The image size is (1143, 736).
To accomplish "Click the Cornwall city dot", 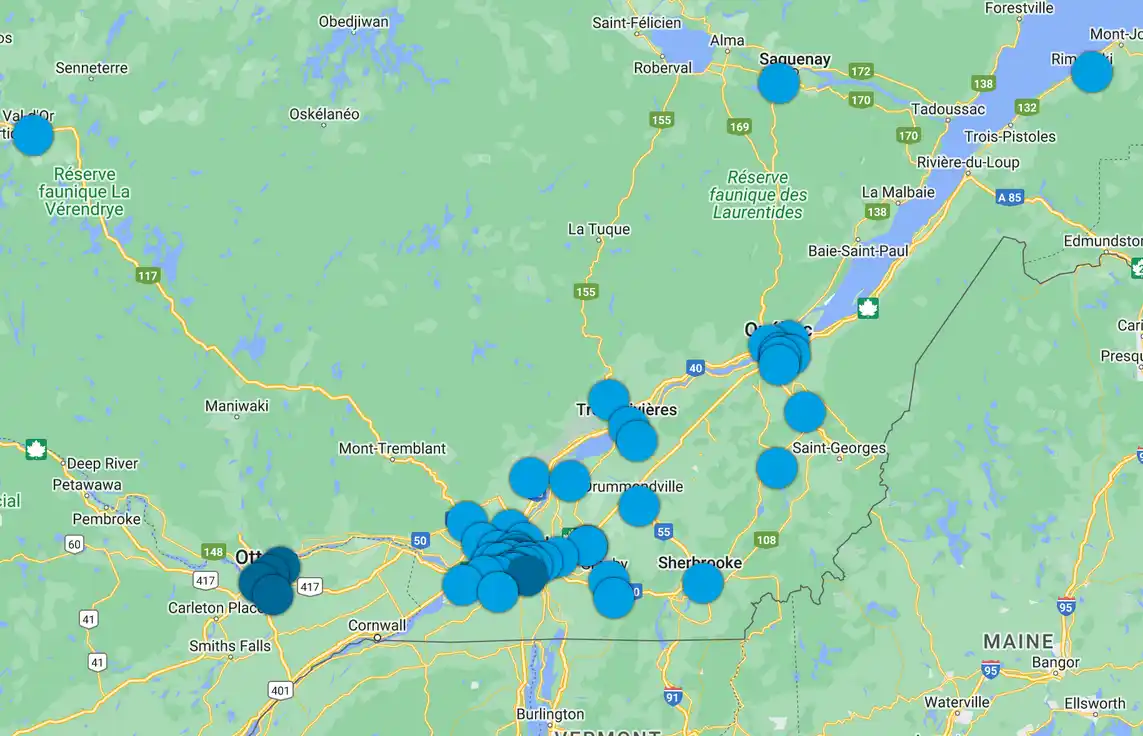I will (x=378, y=637).
